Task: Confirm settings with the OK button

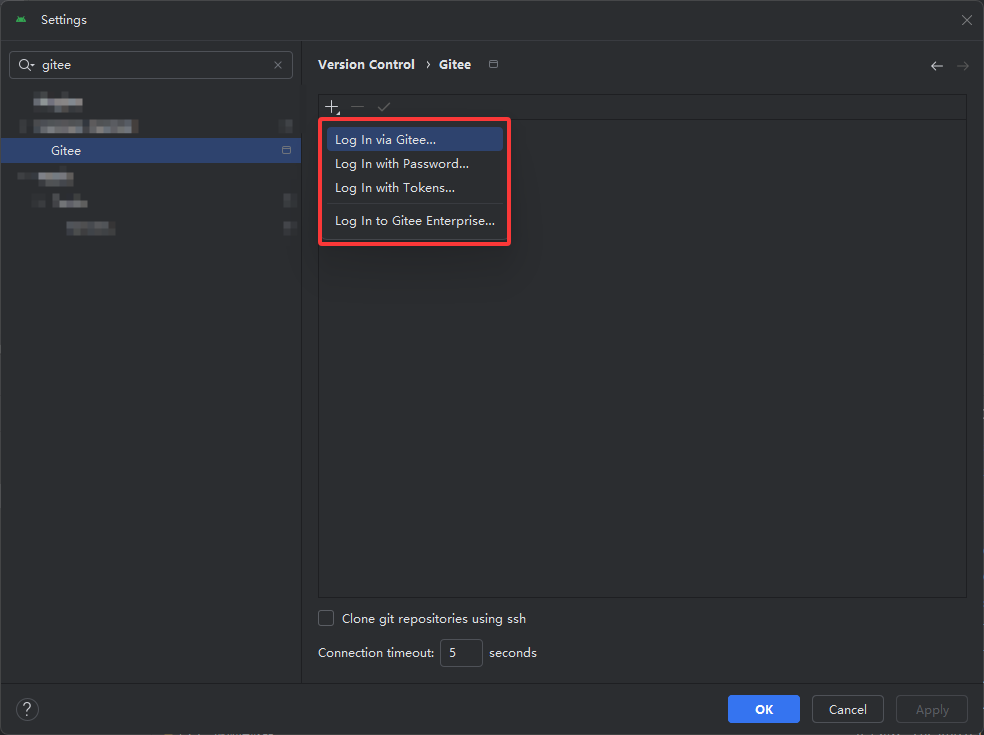Action: click(763, 709)
